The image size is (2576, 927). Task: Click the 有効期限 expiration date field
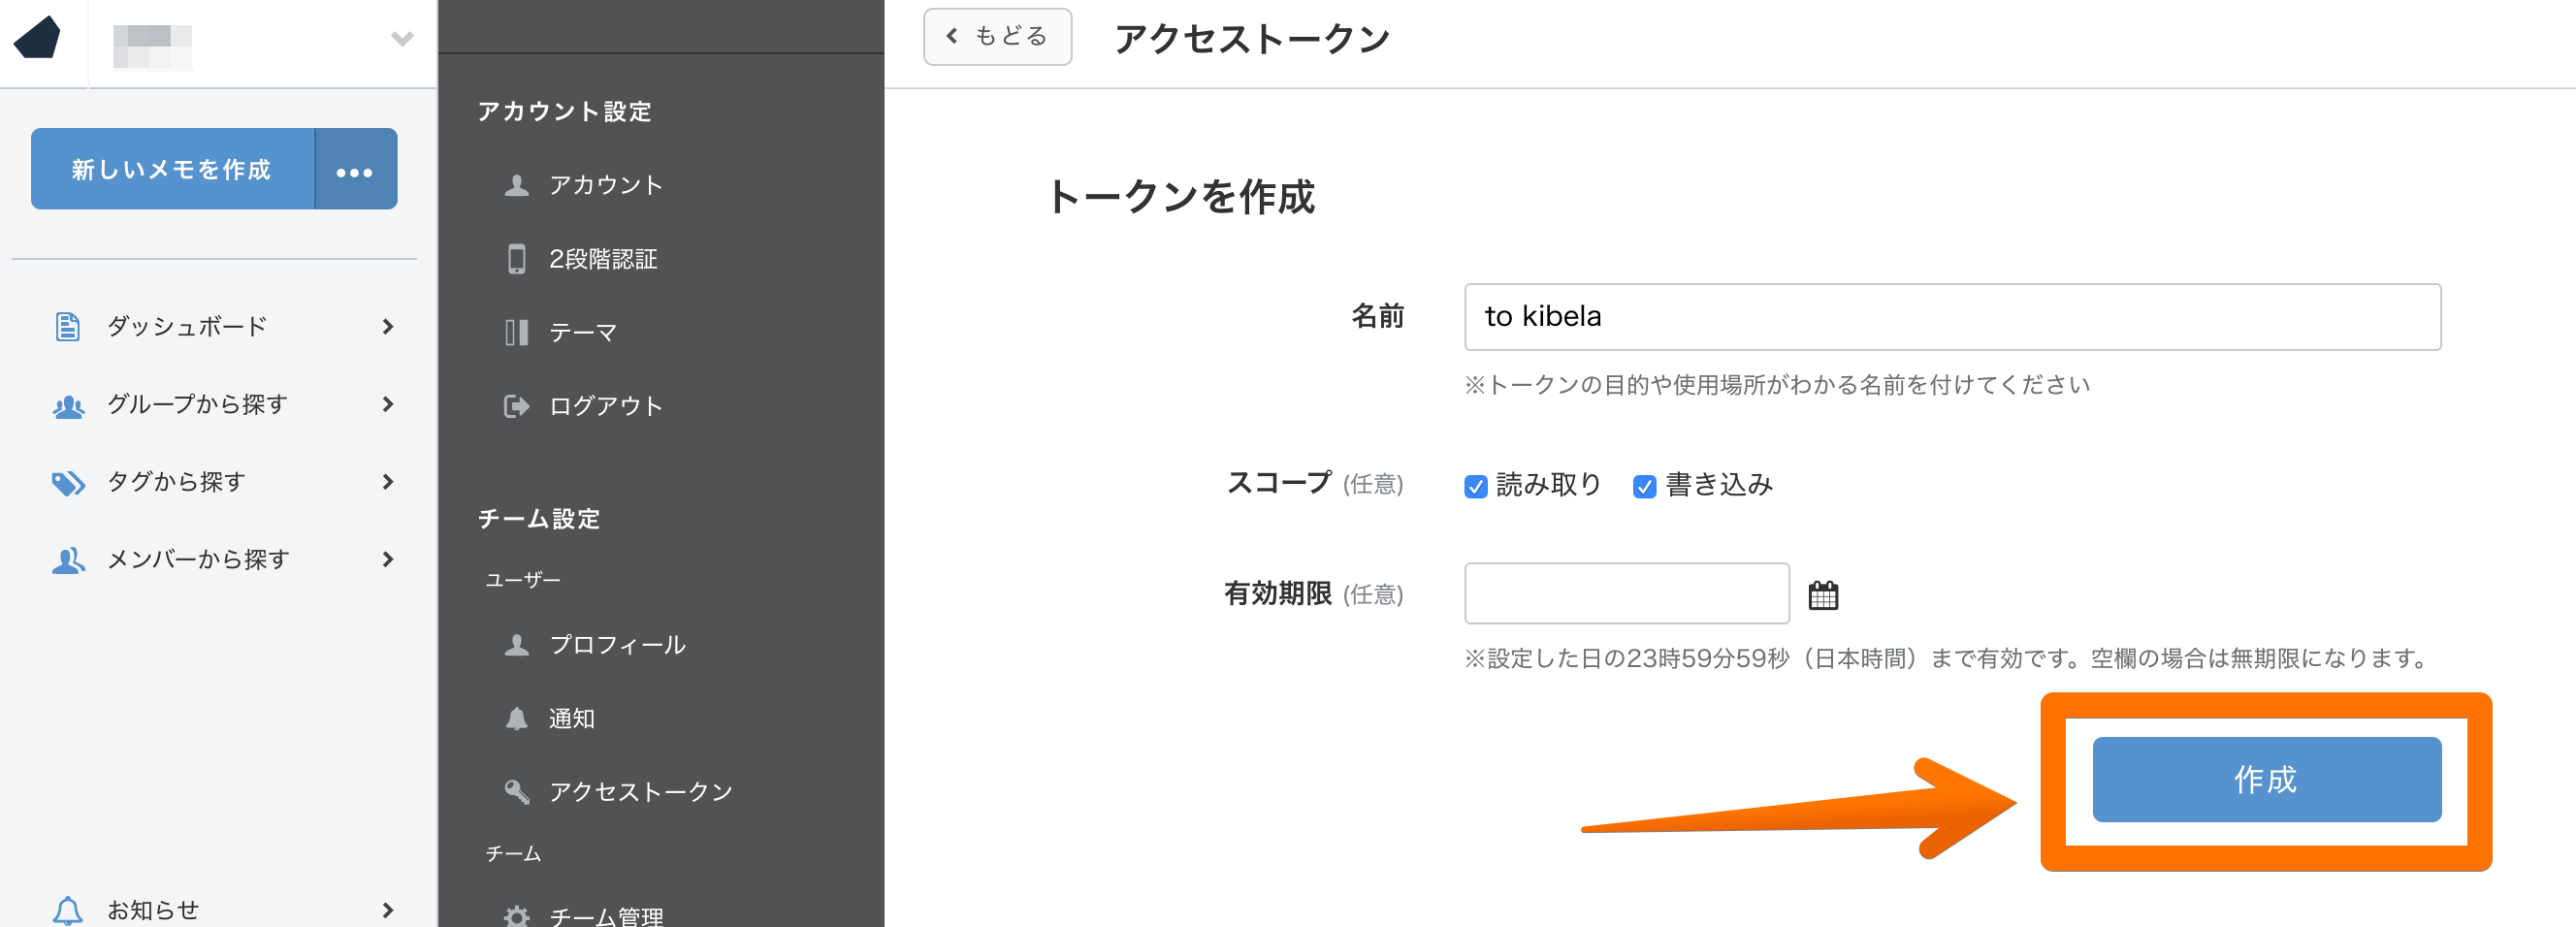point(1626,593)
